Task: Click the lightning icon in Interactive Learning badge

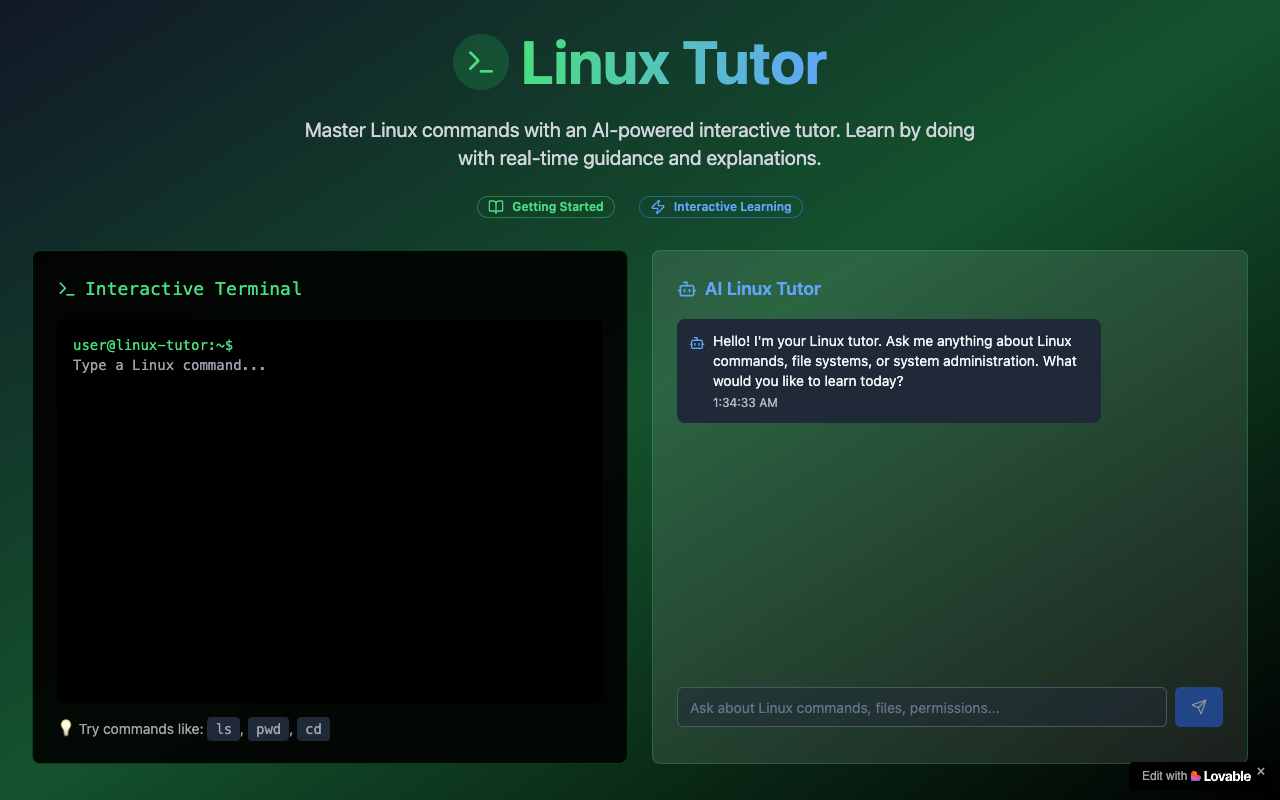Action: tap(657, 206)
